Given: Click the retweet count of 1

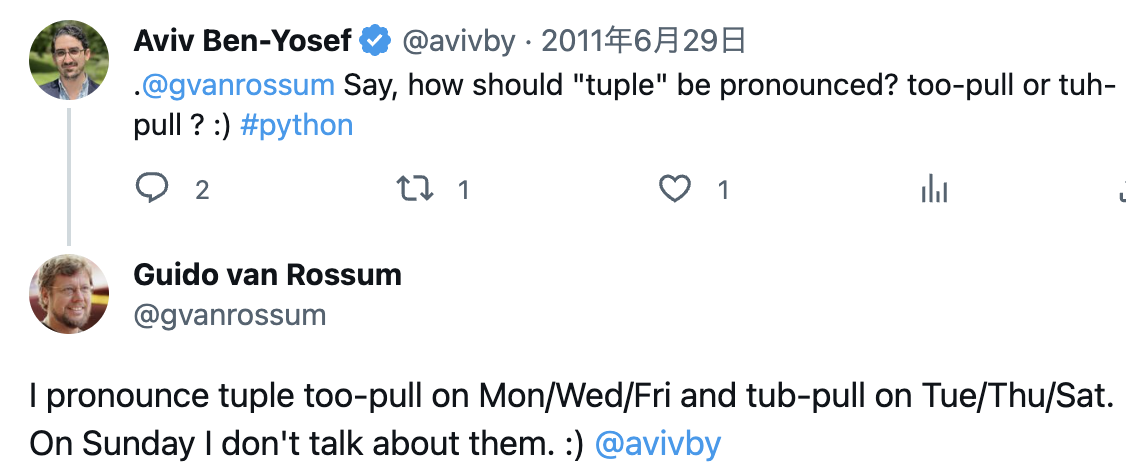Looking at the screenshot, I should coord(463,189).
